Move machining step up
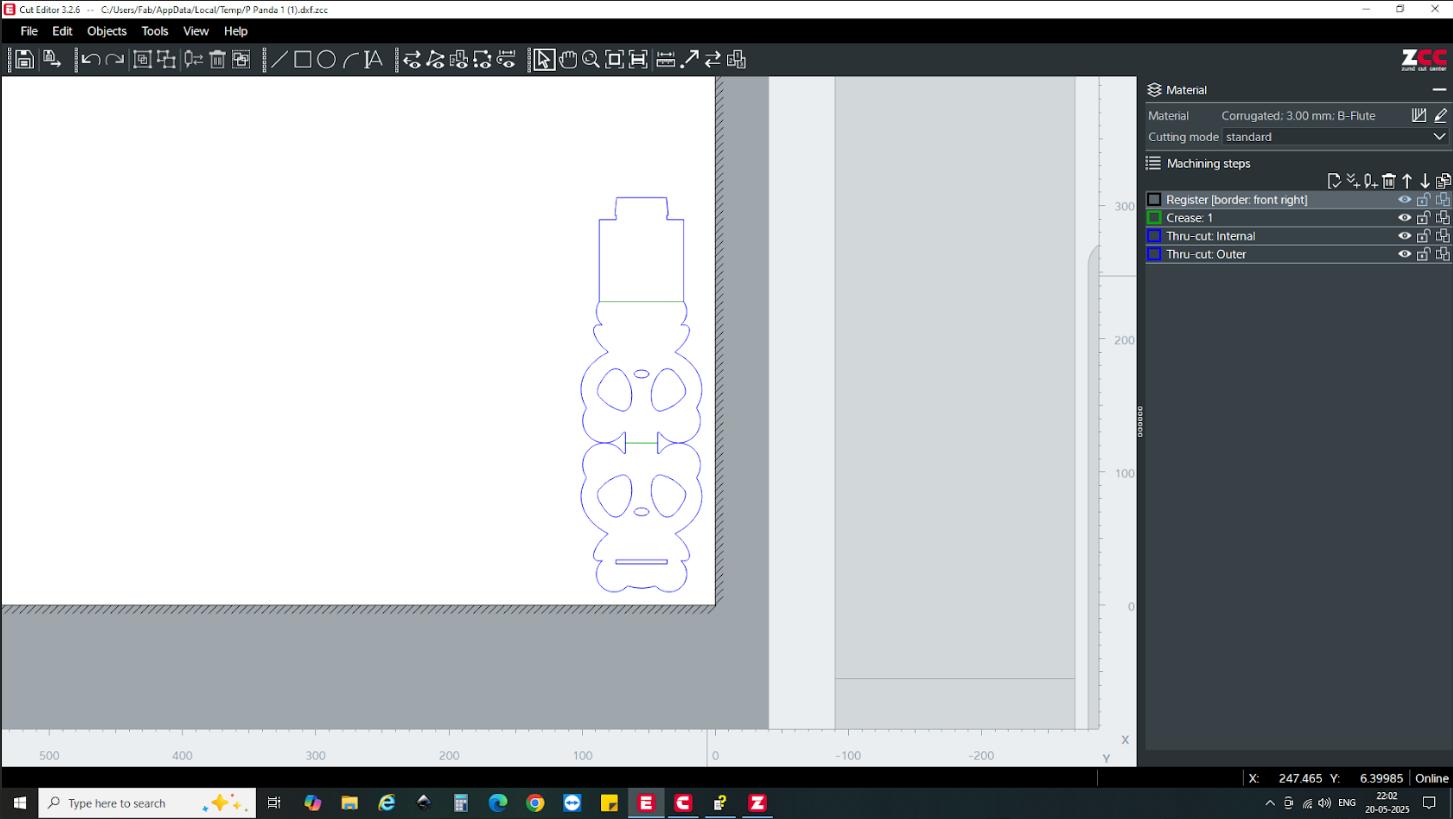Viewport: 1453px width, 819px height. click(x=1407, y=181)
